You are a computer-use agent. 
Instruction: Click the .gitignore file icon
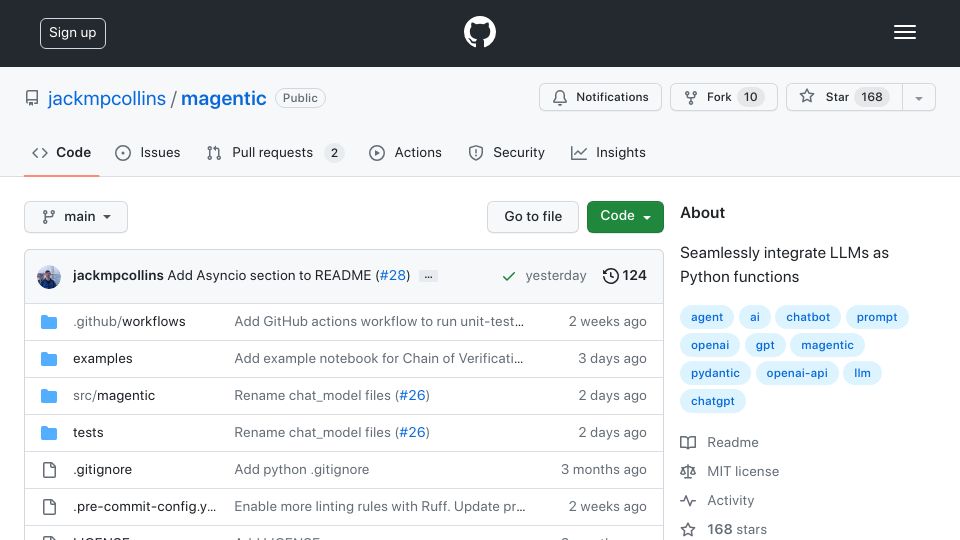click(50, 470)
